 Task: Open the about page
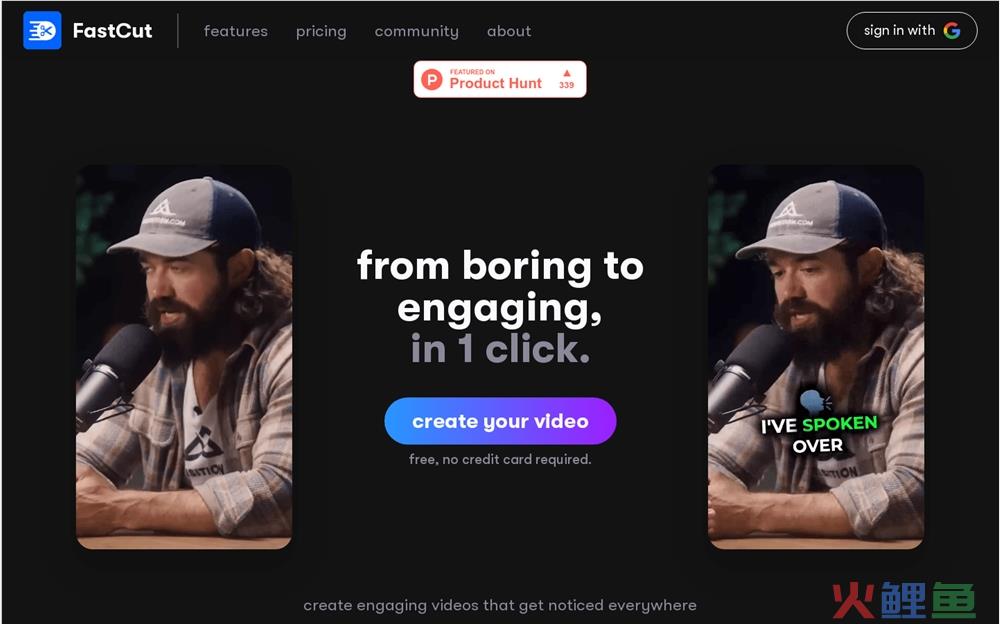509,31
